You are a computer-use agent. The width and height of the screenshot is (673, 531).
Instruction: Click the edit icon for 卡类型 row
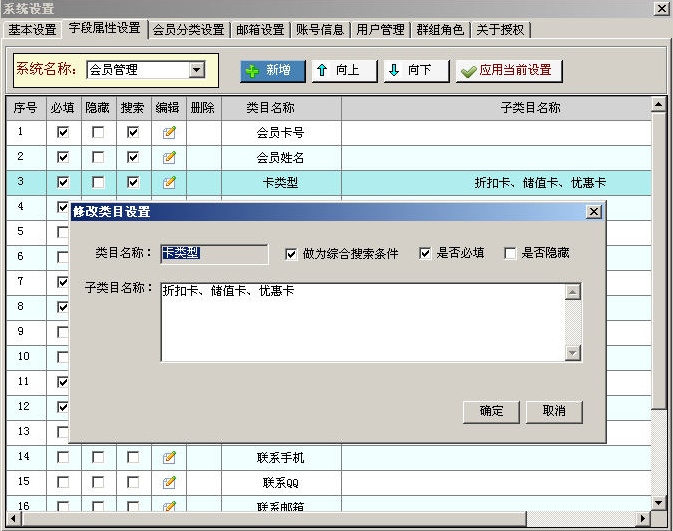(169, 182)
